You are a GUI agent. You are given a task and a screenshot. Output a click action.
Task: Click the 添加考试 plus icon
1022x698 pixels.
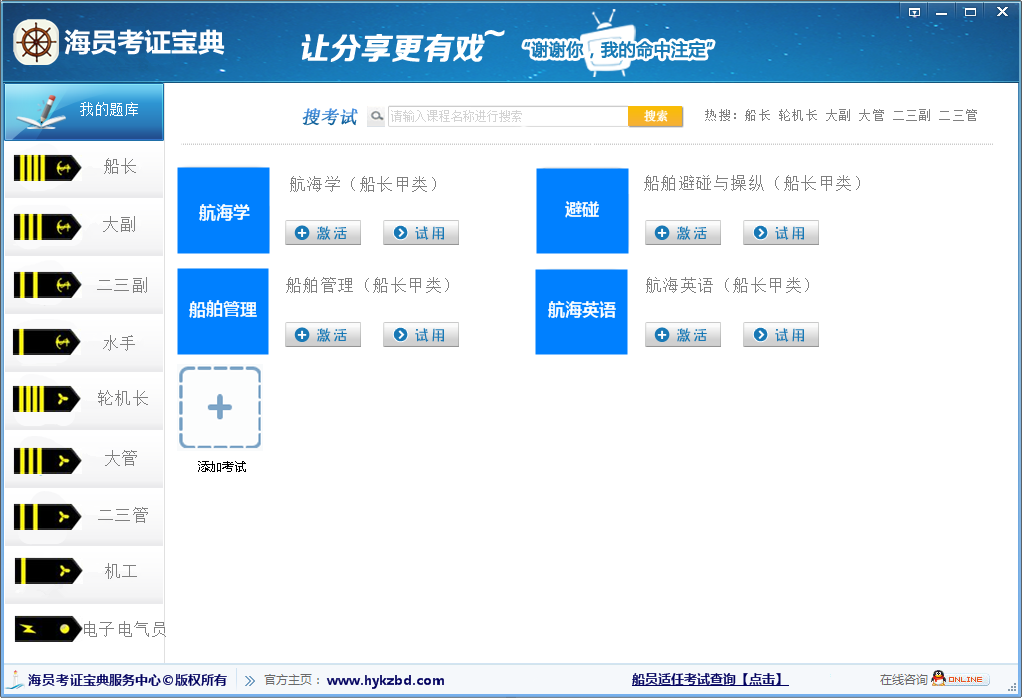(220, 408)
